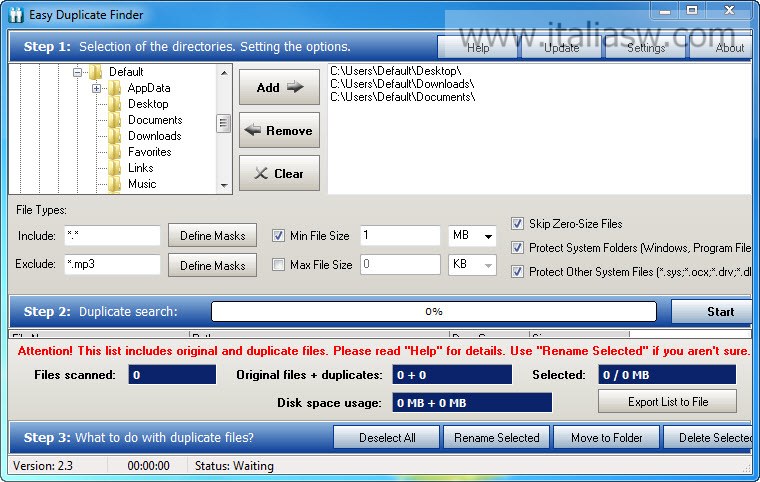760x482 pixels.
Task: Click the Version: 2.3 status text
Action: [43, 466]
